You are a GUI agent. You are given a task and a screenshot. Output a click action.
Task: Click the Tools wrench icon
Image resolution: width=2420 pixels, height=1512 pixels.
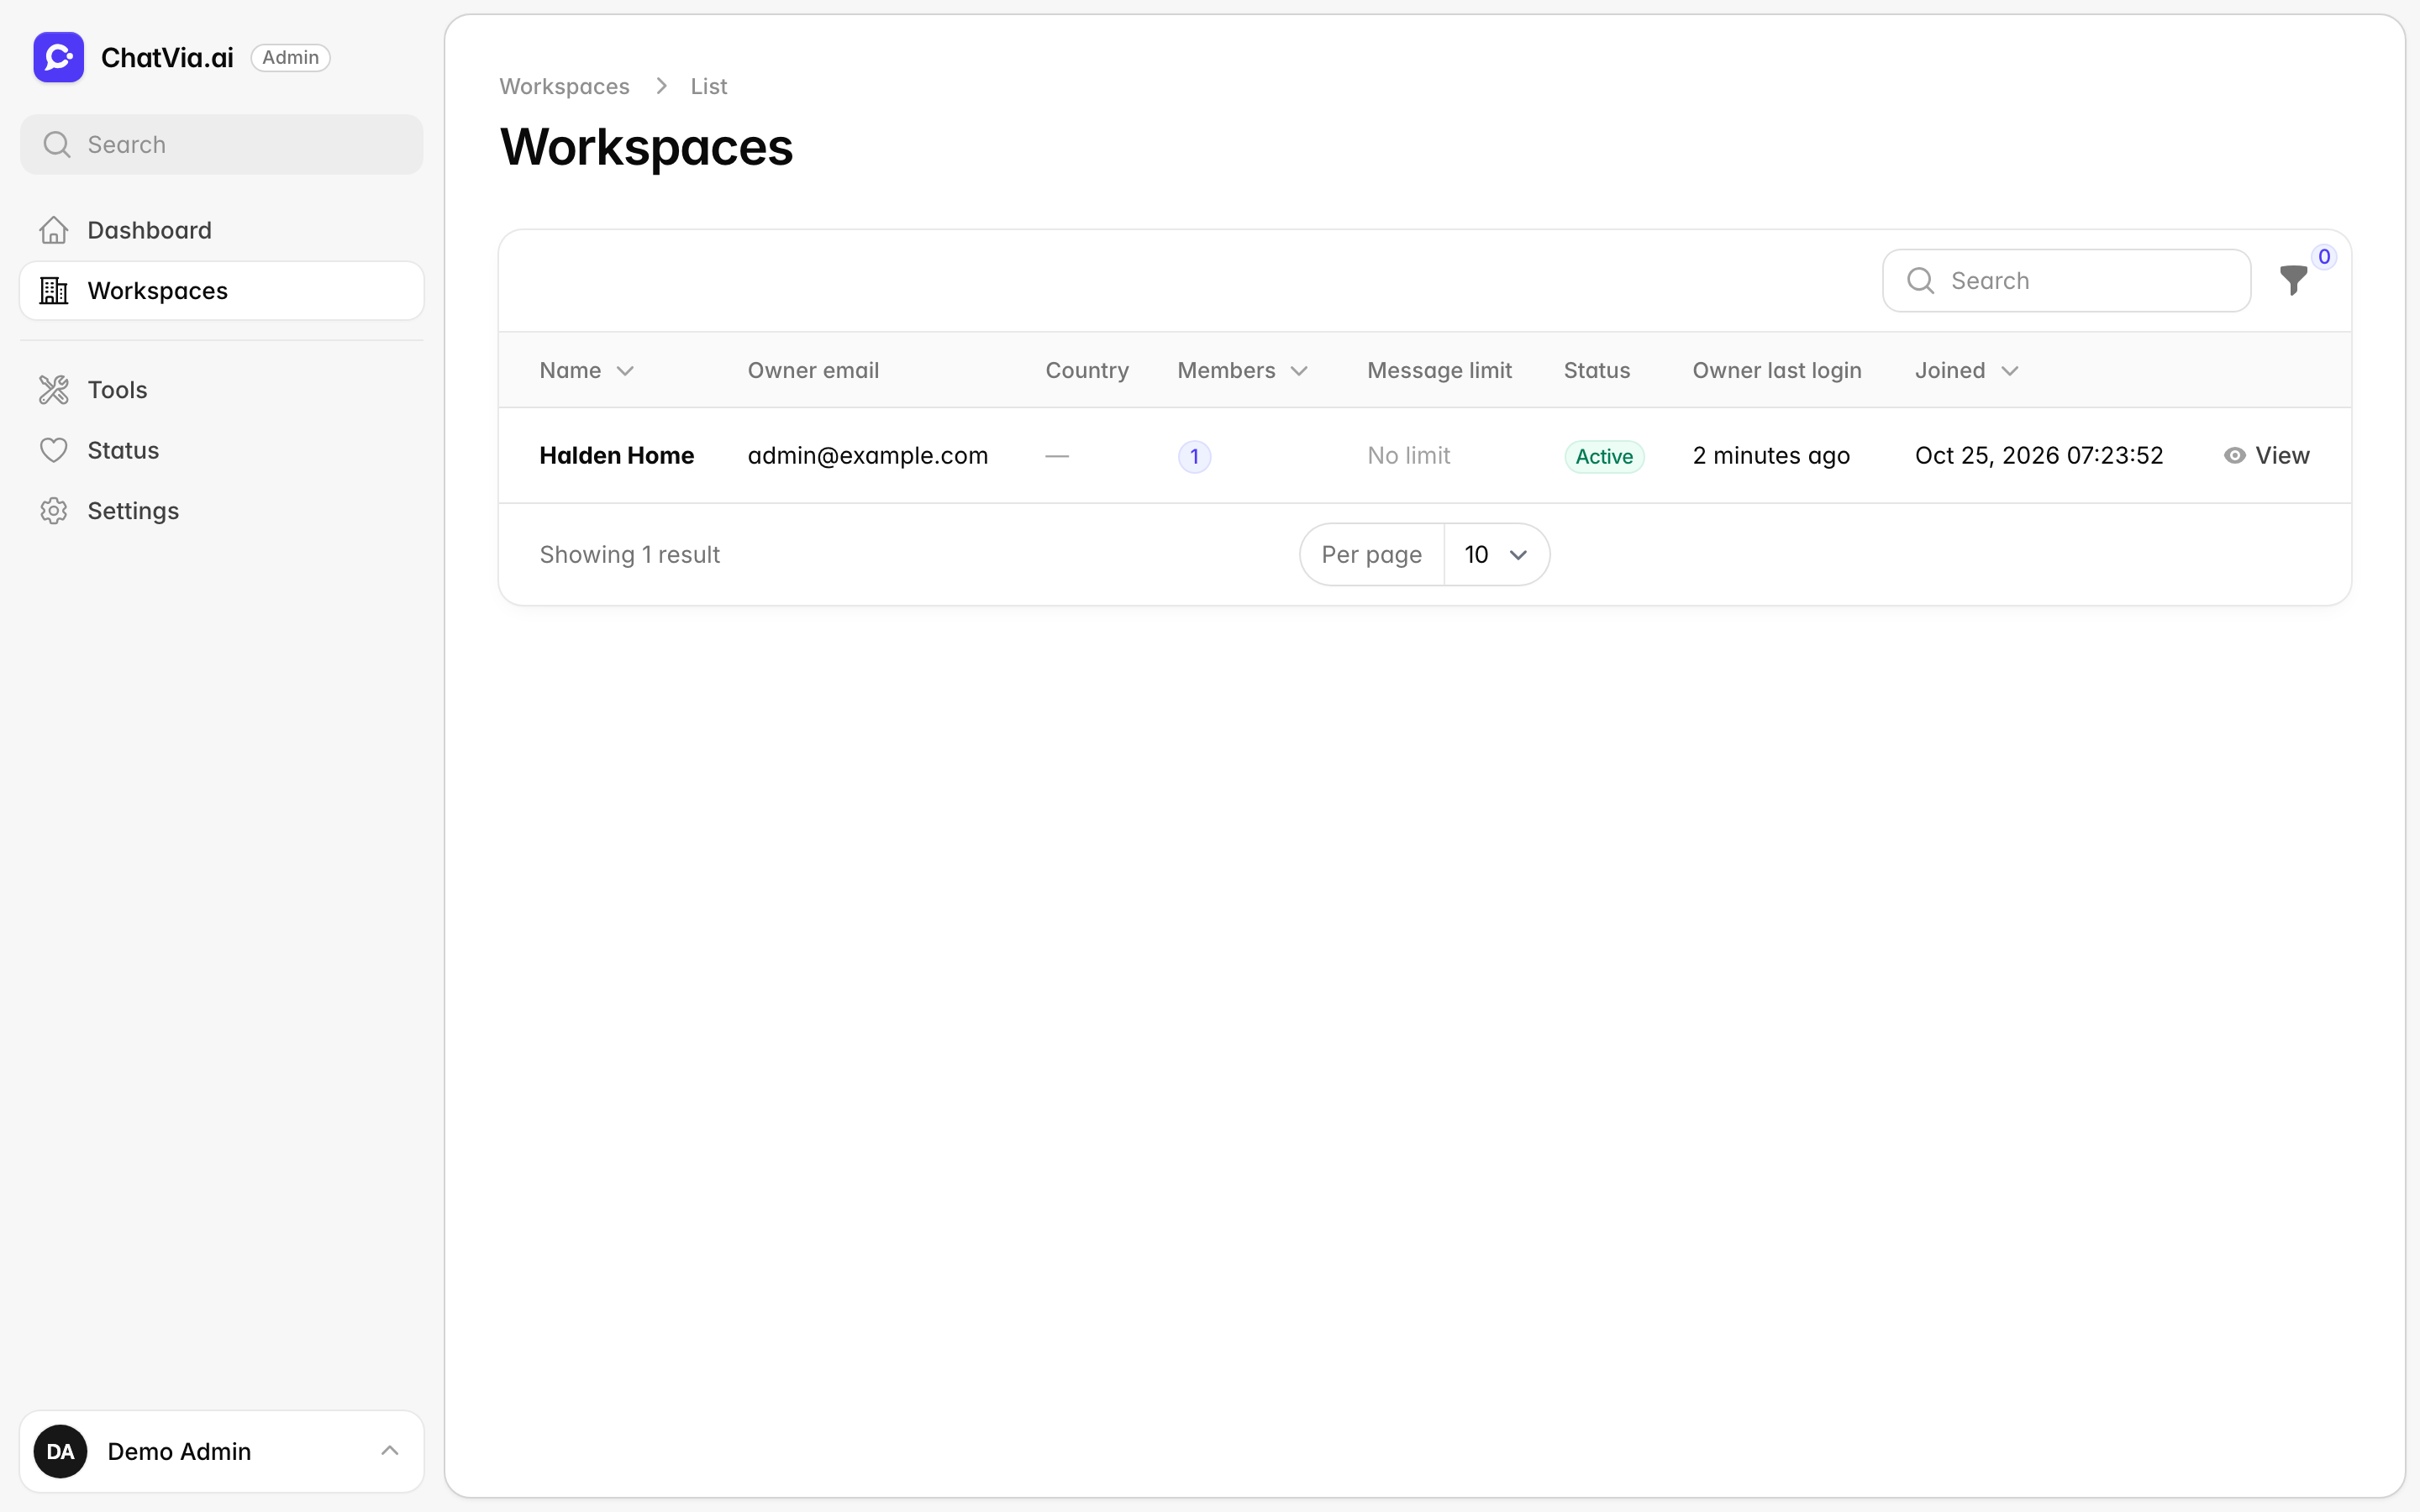54,390
